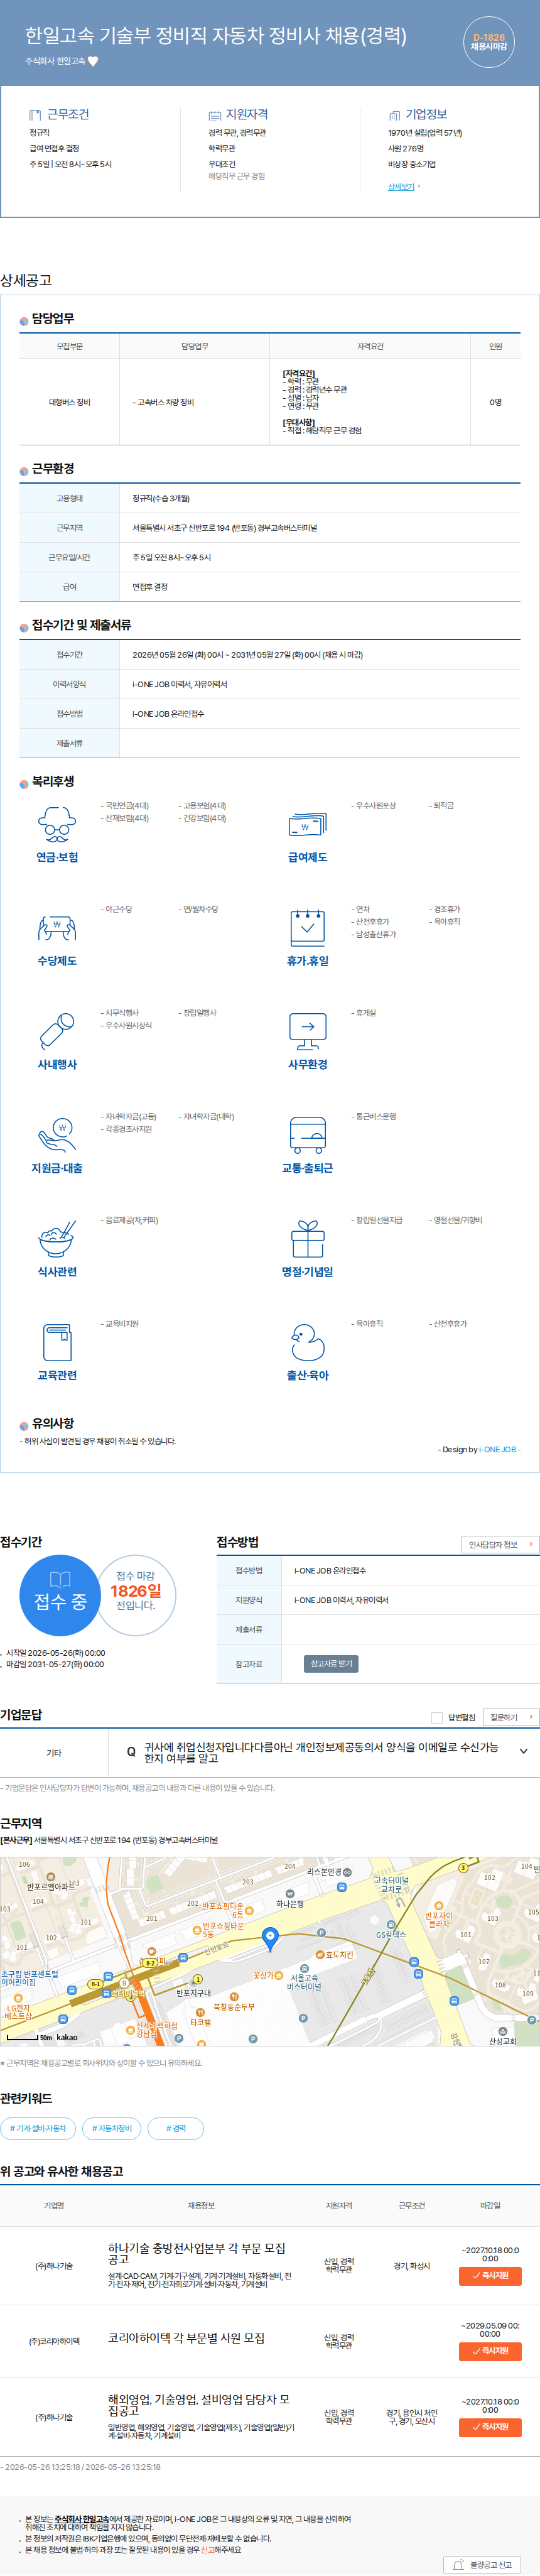Viewport: 540px width, 2576px height.
Task: Click the 담당업무 section heading bullet
Action: pos(24,321)
